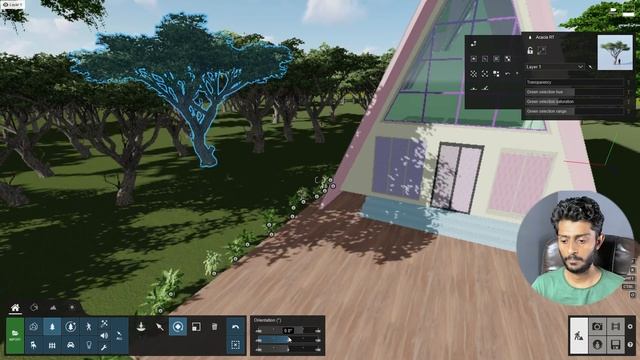Activate the Scale object tool
Viewport: 640px width, 360px height.
pos(196,327)
